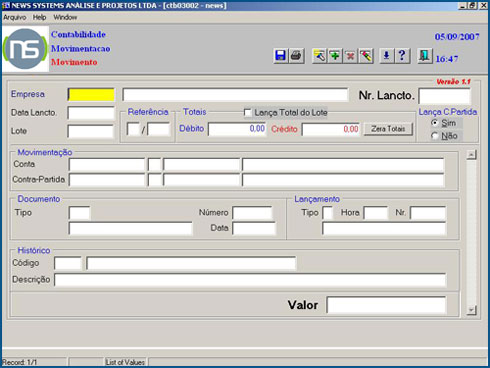
Task: Click the Nr. Lancto. field
Action: coord(444,96)
